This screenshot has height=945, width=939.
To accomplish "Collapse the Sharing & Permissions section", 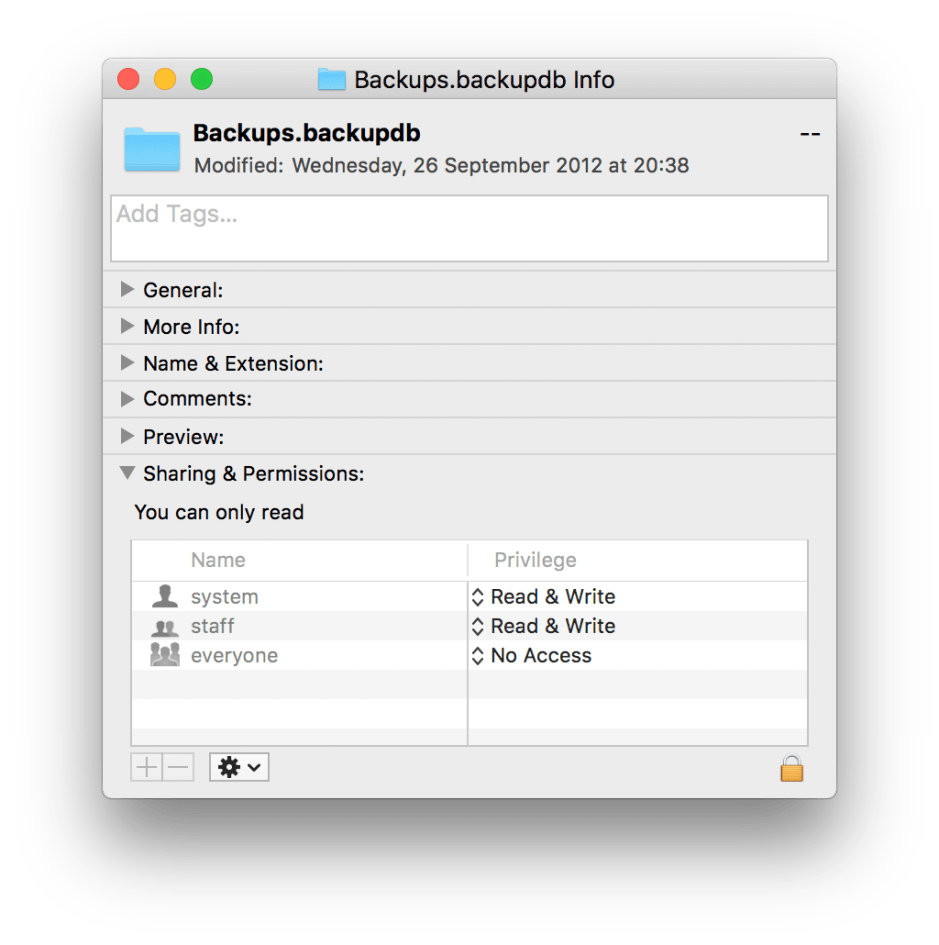I will tap(127, 473).
